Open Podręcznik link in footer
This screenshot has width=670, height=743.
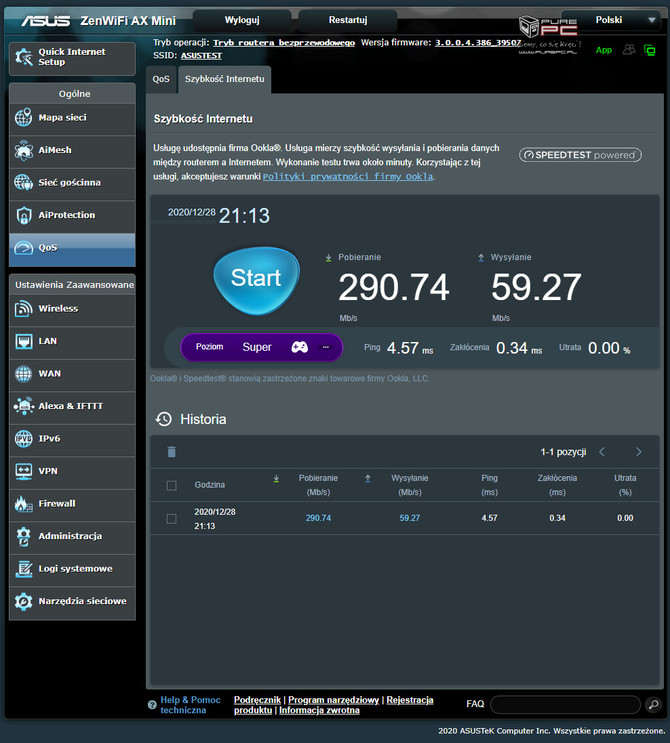pos(257,700)
